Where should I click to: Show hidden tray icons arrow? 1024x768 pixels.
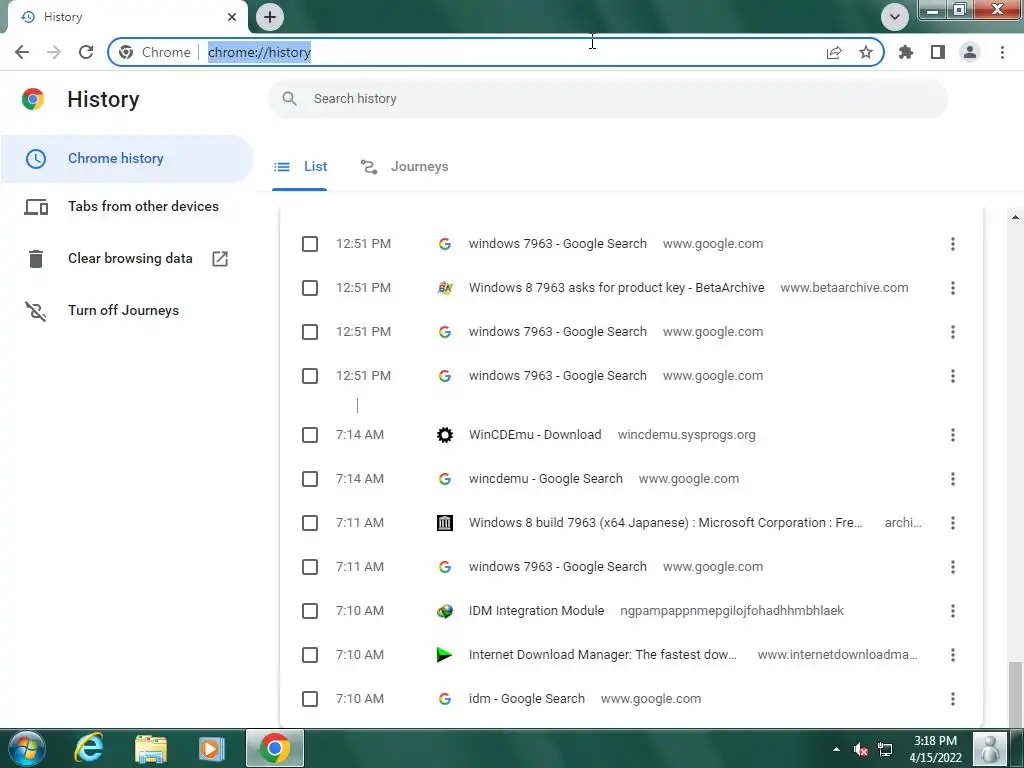coord(837,749)
